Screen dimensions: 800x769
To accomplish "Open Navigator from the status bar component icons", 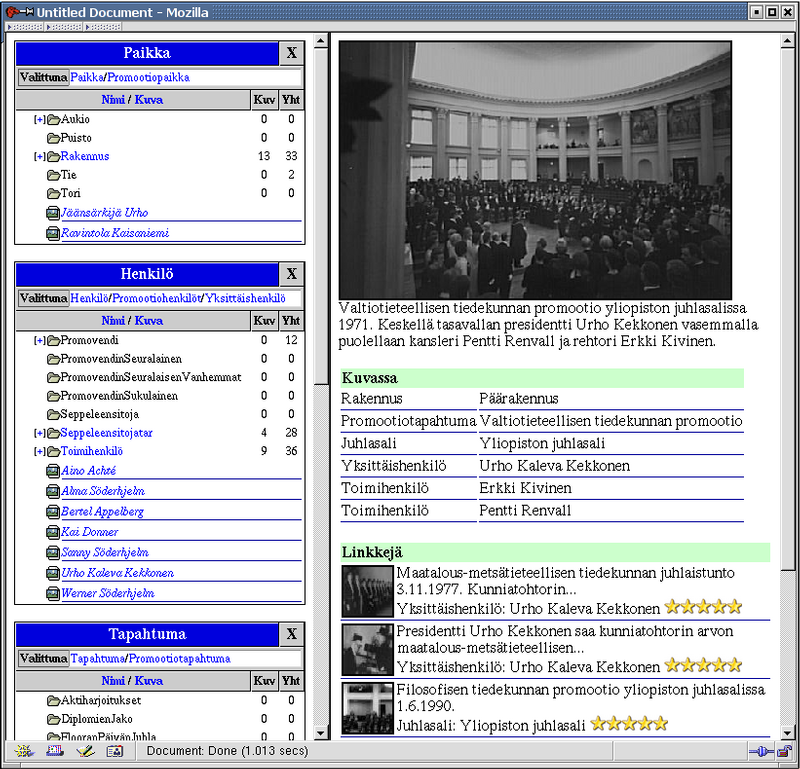I will (23, 751).
